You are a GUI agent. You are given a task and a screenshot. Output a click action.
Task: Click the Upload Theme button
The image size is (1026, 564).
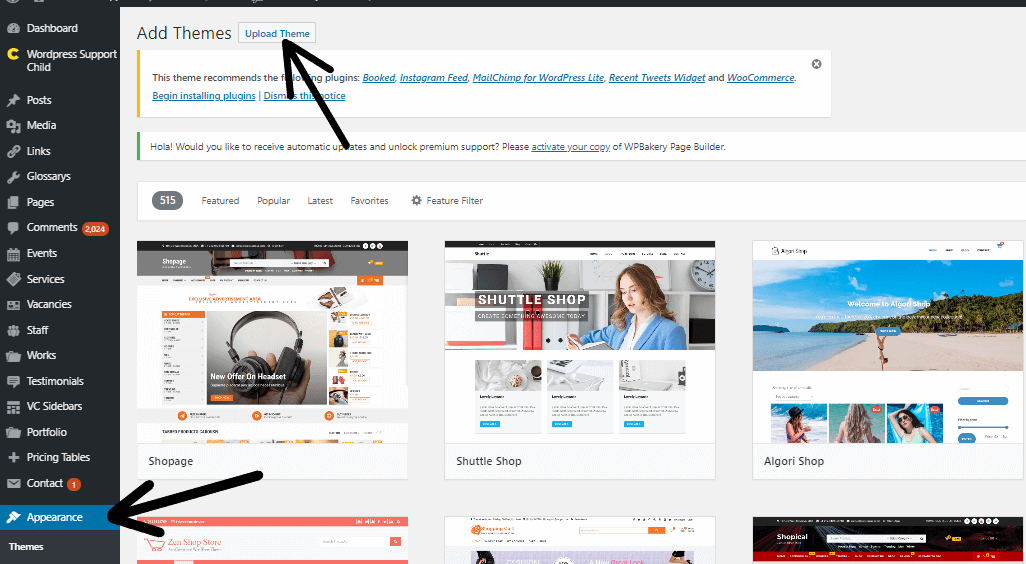277,33
